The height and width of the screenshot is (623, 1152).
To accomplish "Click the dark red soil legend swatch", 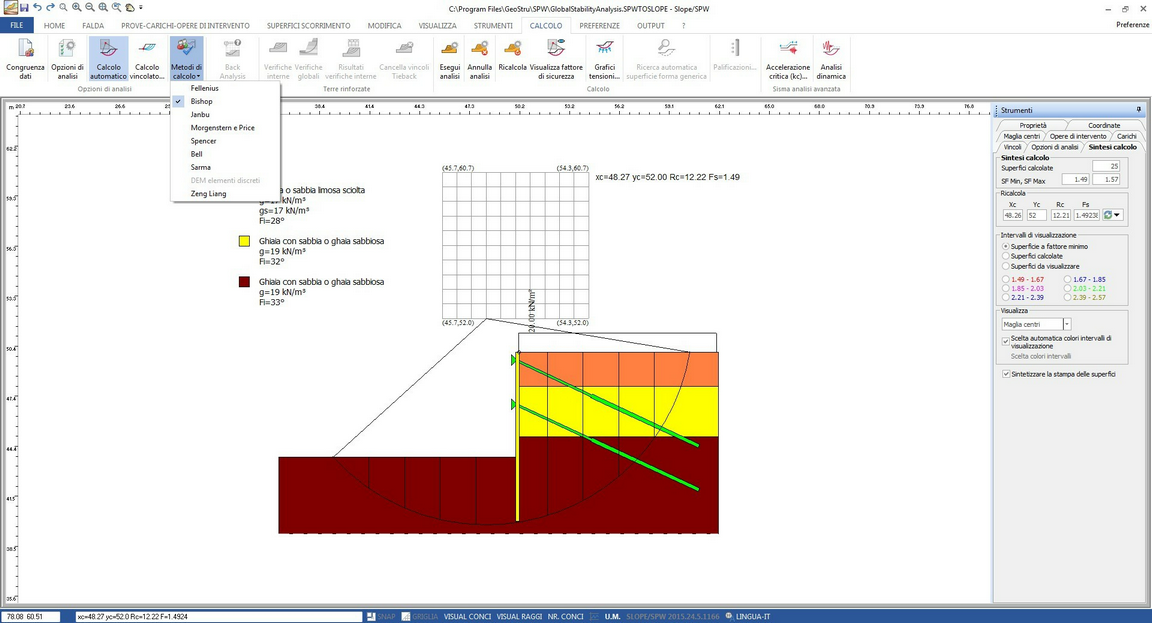I will [x=245, y=282].
